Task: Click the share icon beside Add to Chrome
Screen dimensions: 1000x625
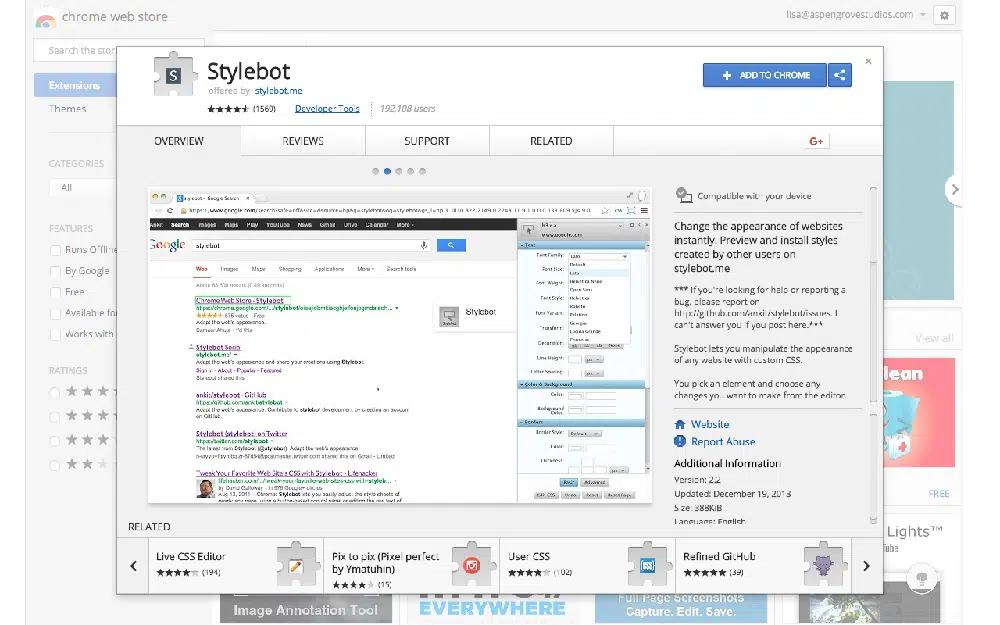Action: (x=840, y=75)
